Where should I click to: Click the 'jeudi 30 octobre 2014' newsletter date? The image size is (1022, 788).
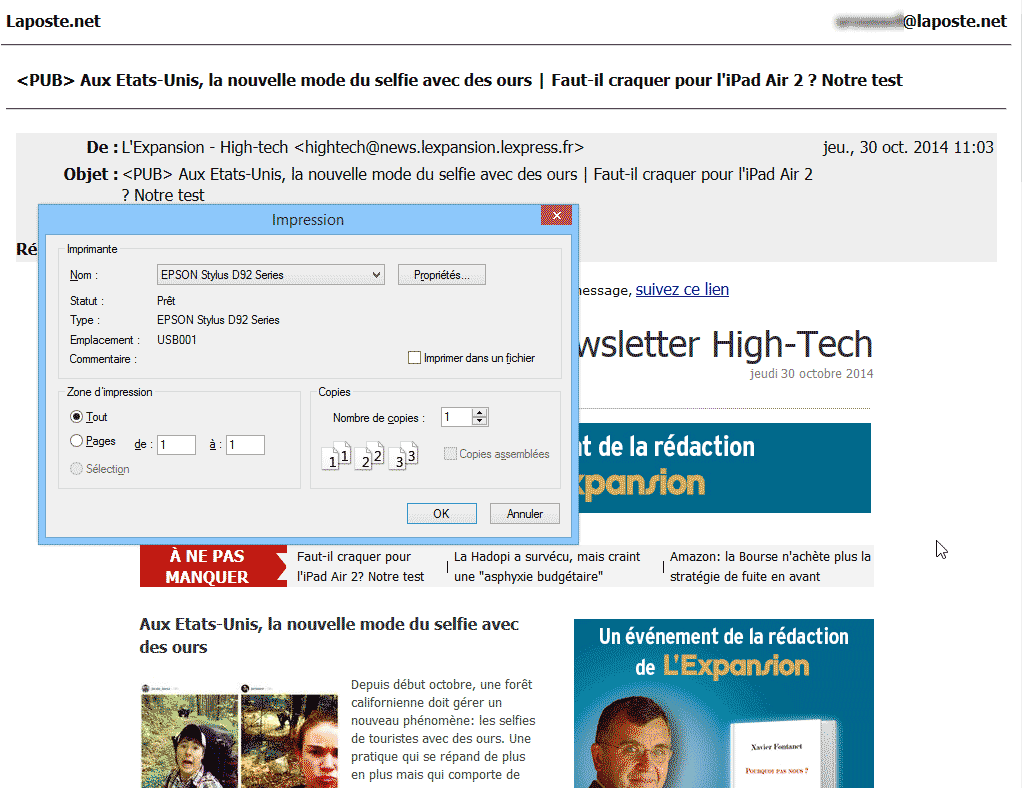[811, 373]
